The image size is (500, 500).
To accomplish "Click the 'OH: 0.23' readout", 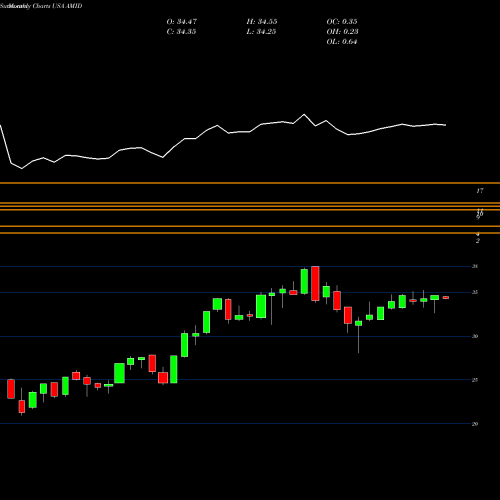I will point(342,32).
